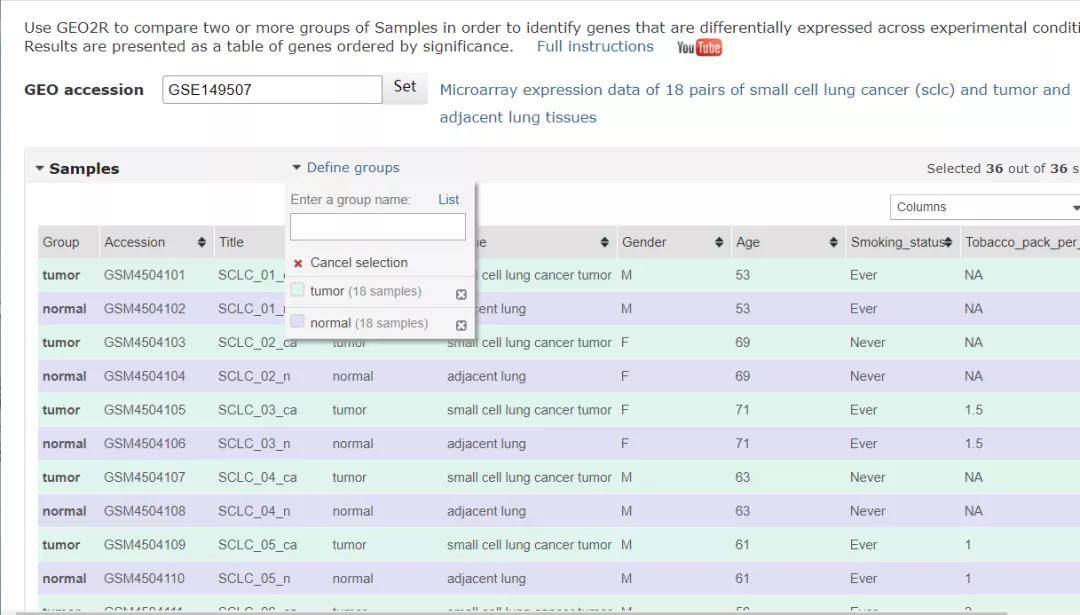Screen dimensions: 1080x615
Task: Select the tumor group color swatch
Action: point(298,290)
